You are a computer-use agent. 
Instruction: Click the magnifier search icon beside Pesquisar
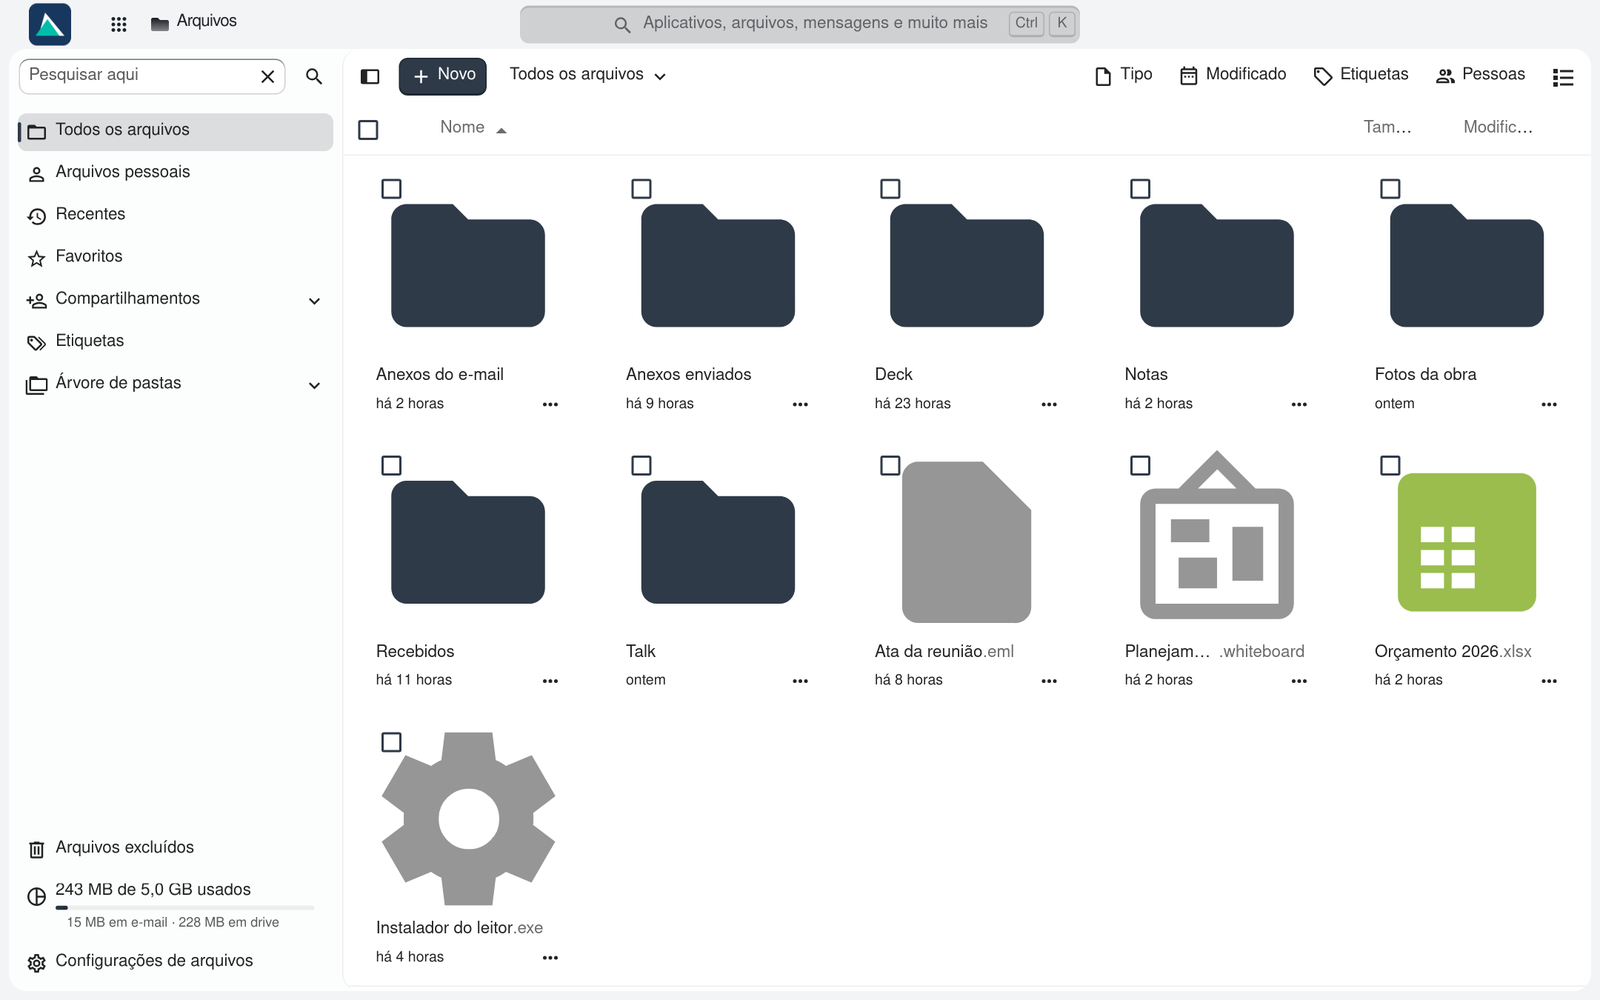tap(314, 76)
